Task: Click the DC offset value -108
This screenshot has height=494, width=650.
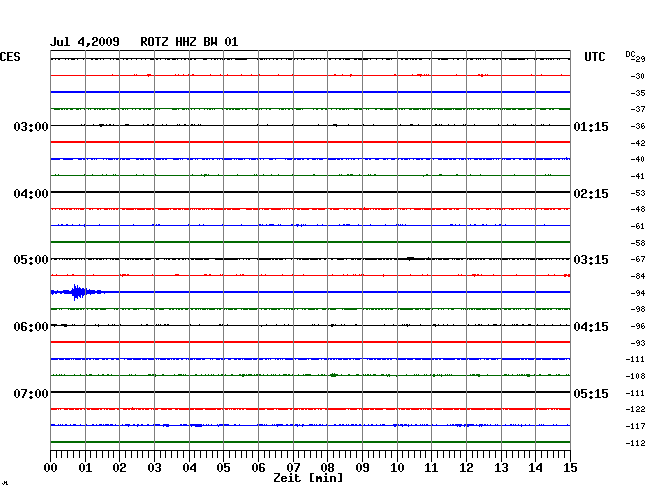Action: pyautogui.click(x=635, y=376)
